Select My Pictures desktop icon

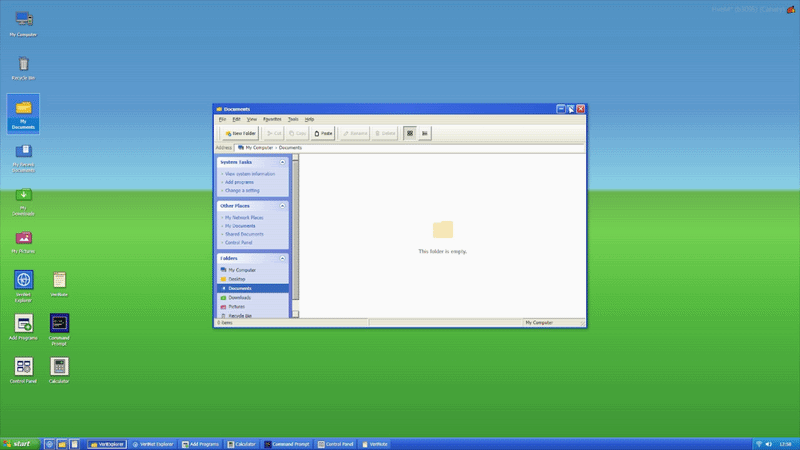pyautogui.click(x=23, y=242)
